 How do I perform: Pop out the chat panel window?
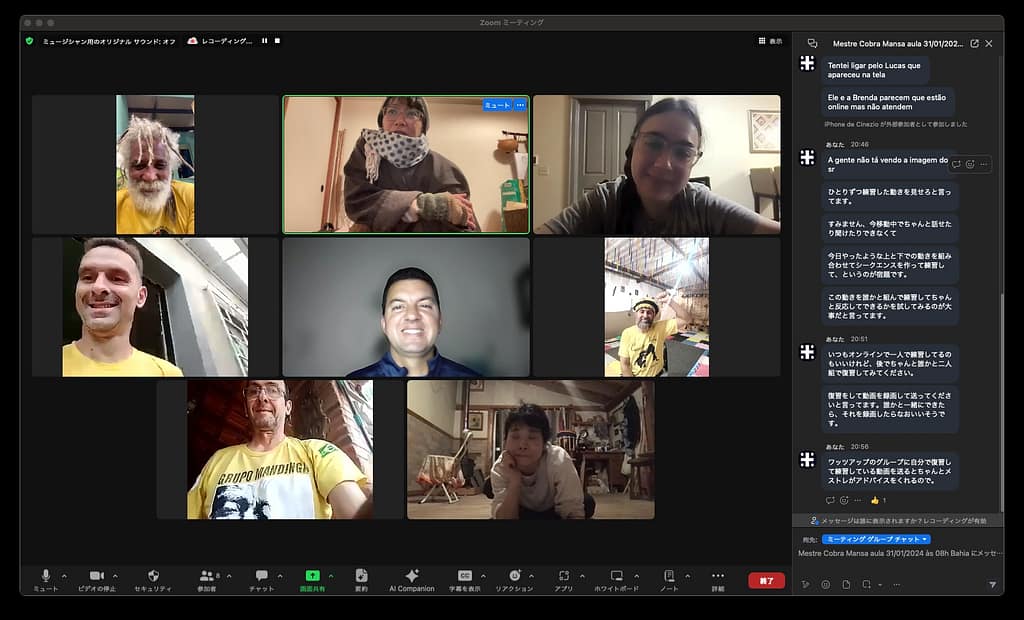tap(974, 44)
